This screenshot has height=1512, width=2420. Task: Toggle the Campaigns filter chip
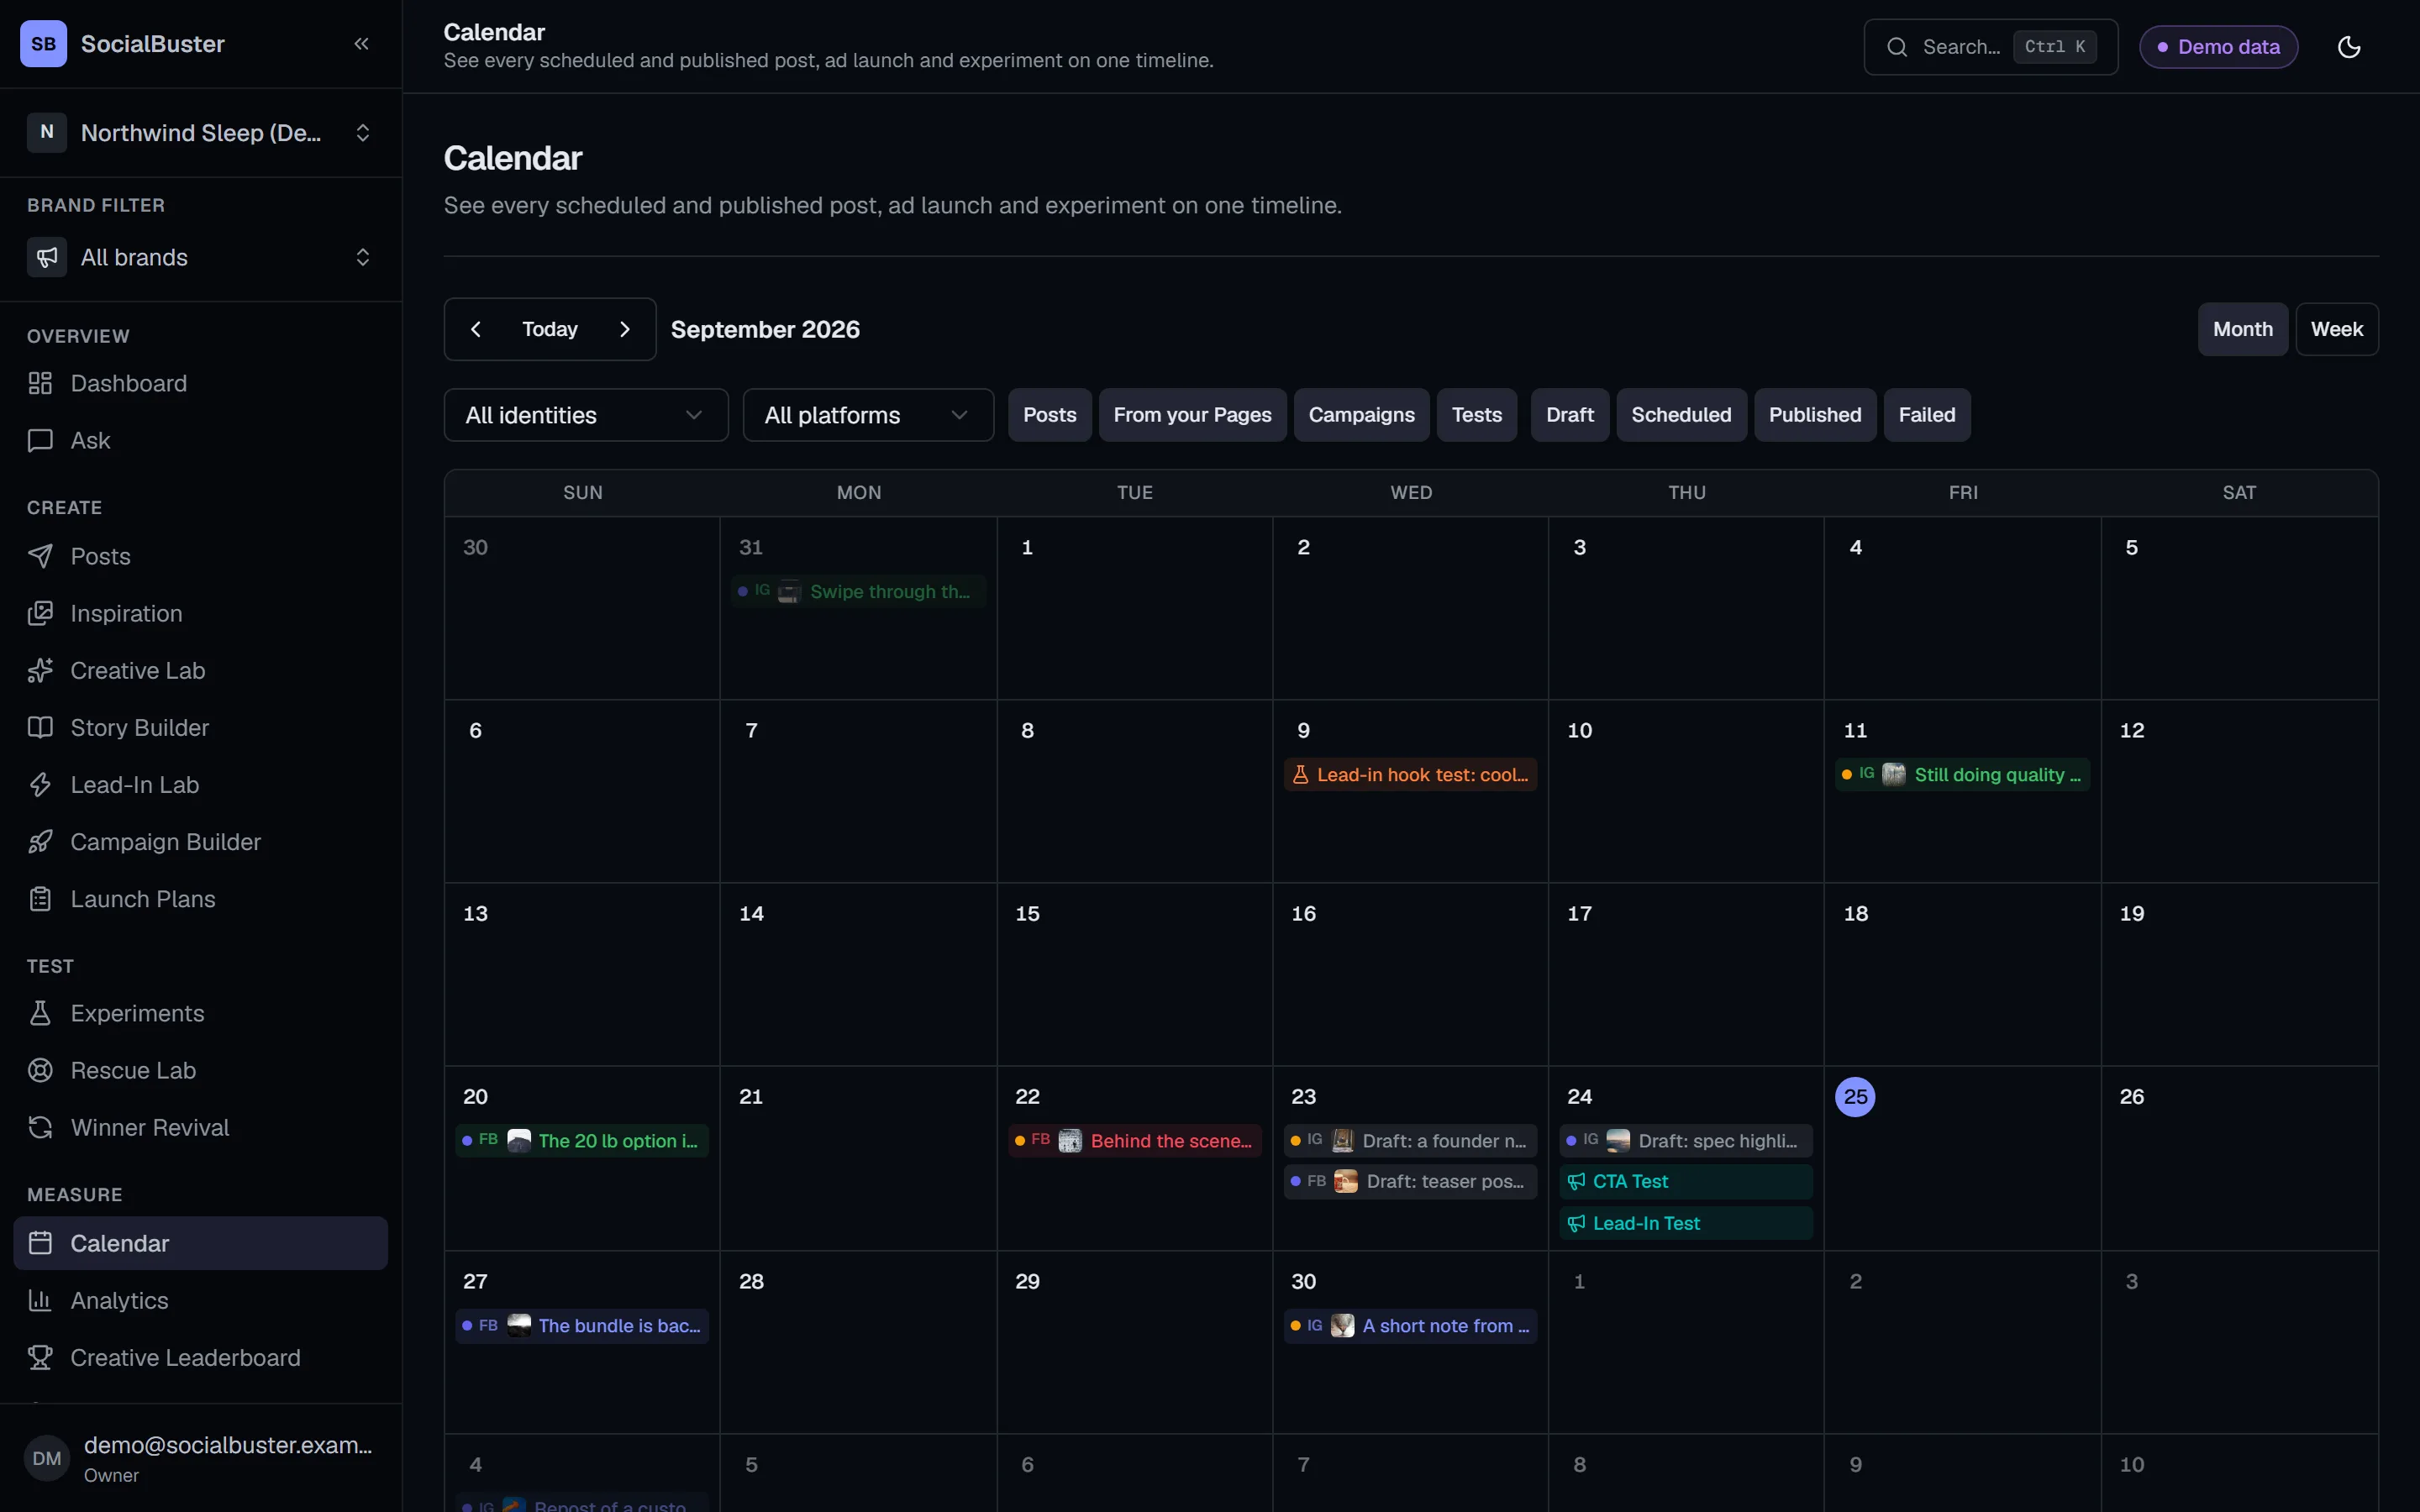click(1361, 415)
